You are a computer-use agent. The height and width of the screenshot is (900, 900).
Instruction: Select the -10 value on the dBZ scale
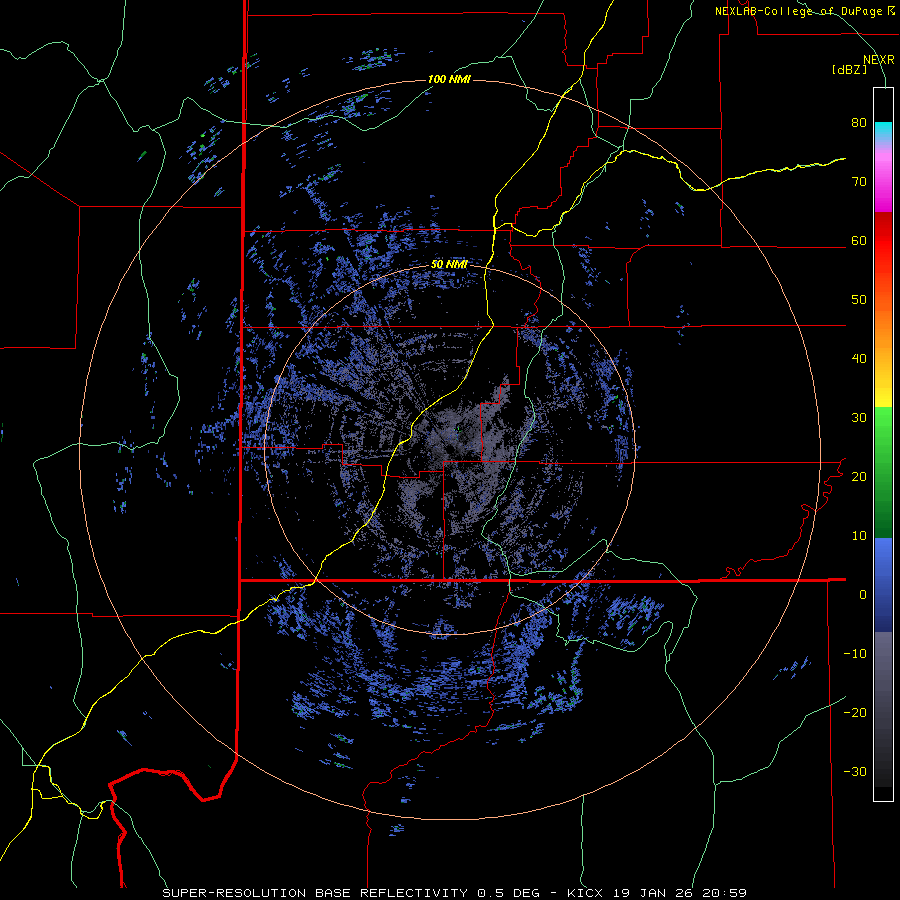click(855, 654)
